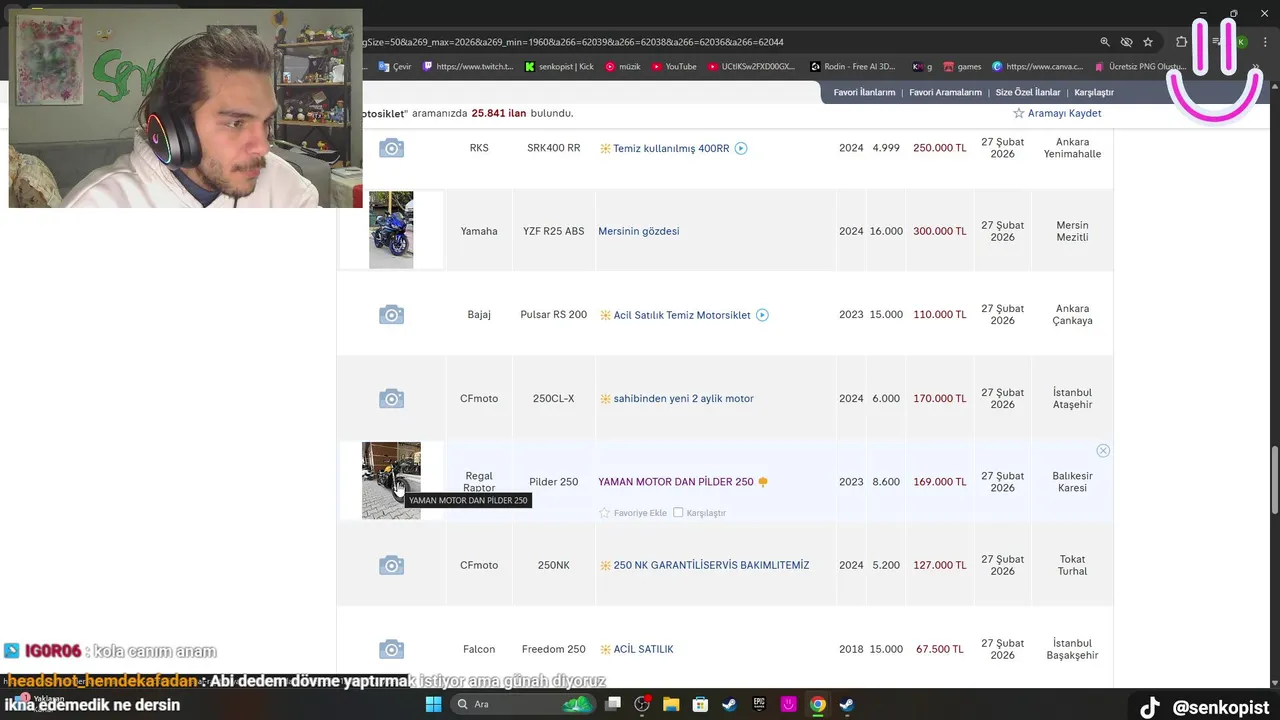Click the Aramayı Kaydet link
1280x720 pixels.
(x=1064, y=113)
